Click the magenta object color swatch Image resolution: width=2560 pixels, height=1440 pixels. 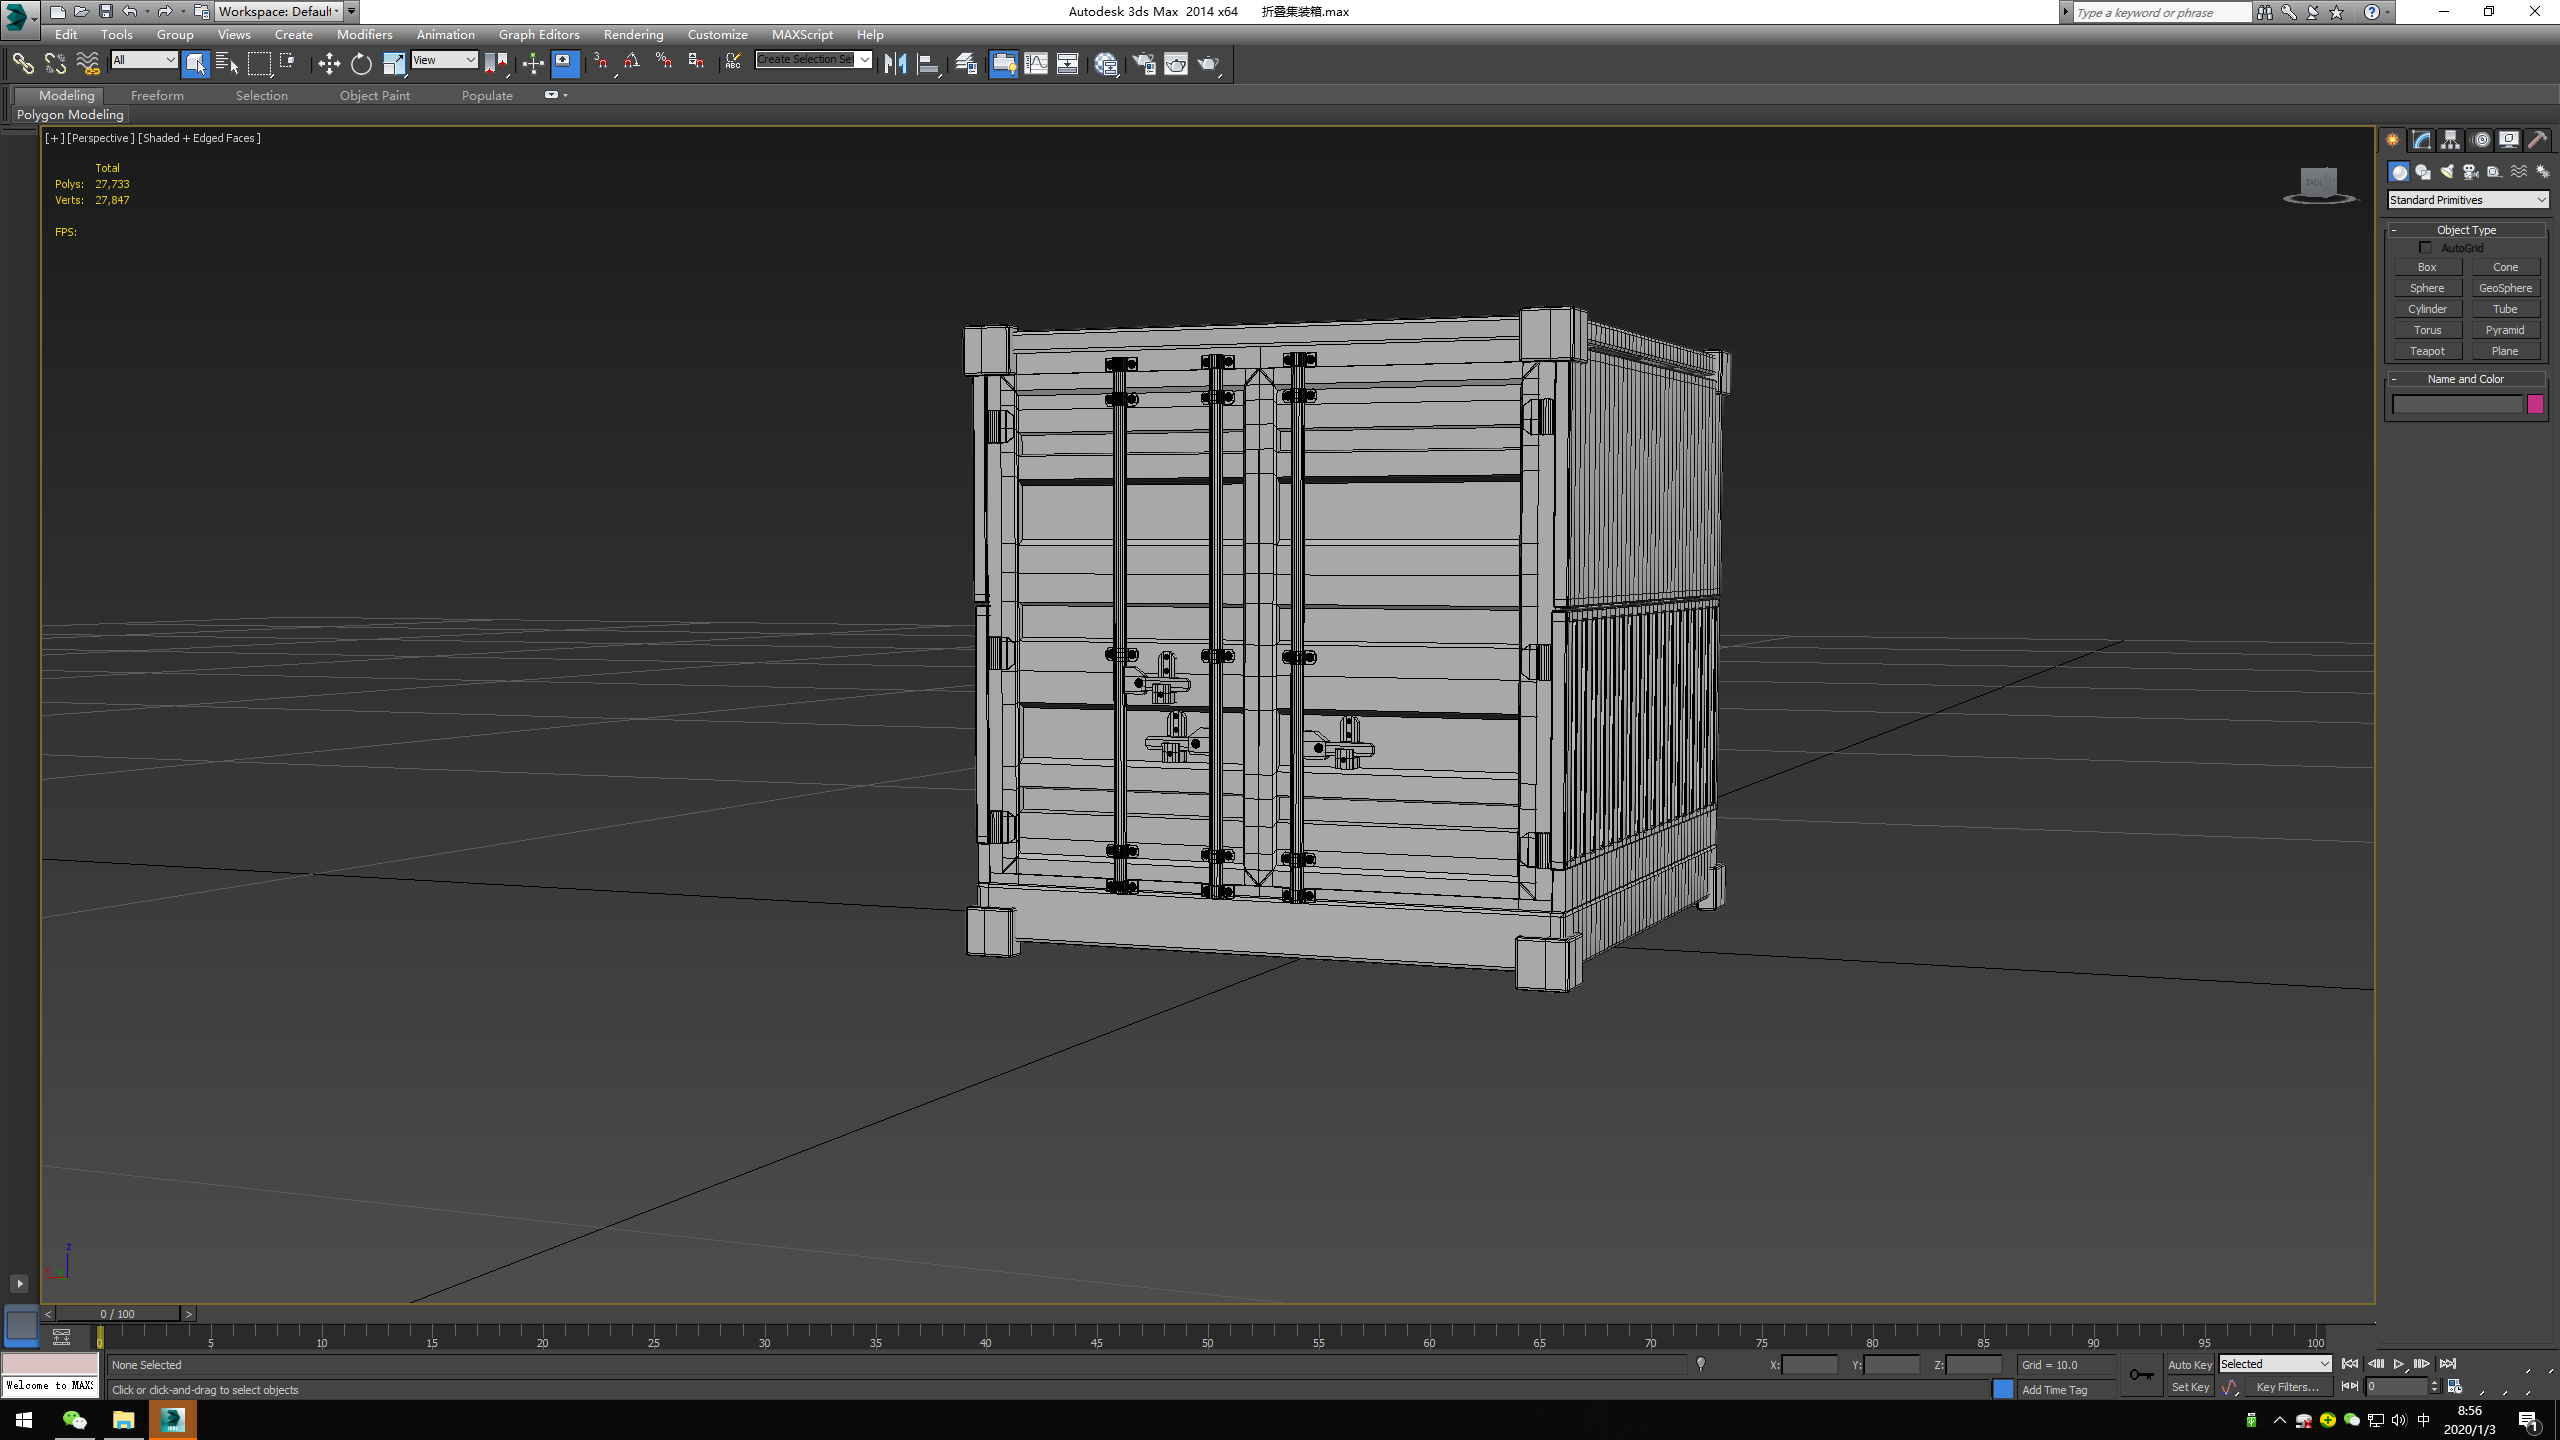pos(2535,404)
